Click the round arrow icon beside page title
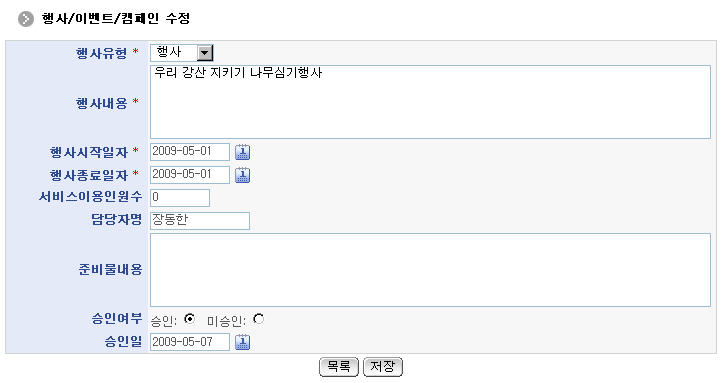 pyautogui.click(x=26, y=19)
